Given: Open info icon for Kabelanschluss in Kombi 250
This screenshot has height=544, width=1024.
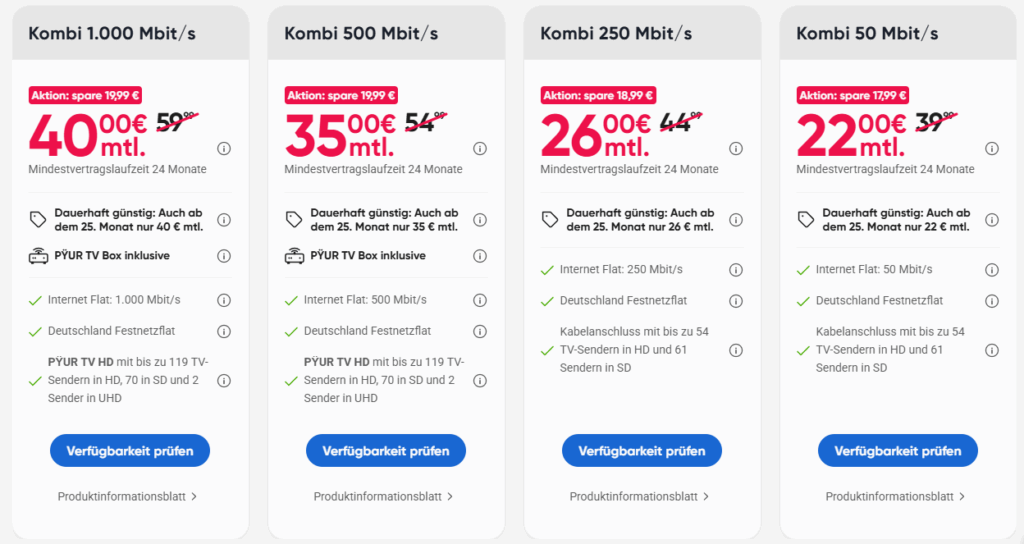Looking at the screenshot, I should click(736, 351).
